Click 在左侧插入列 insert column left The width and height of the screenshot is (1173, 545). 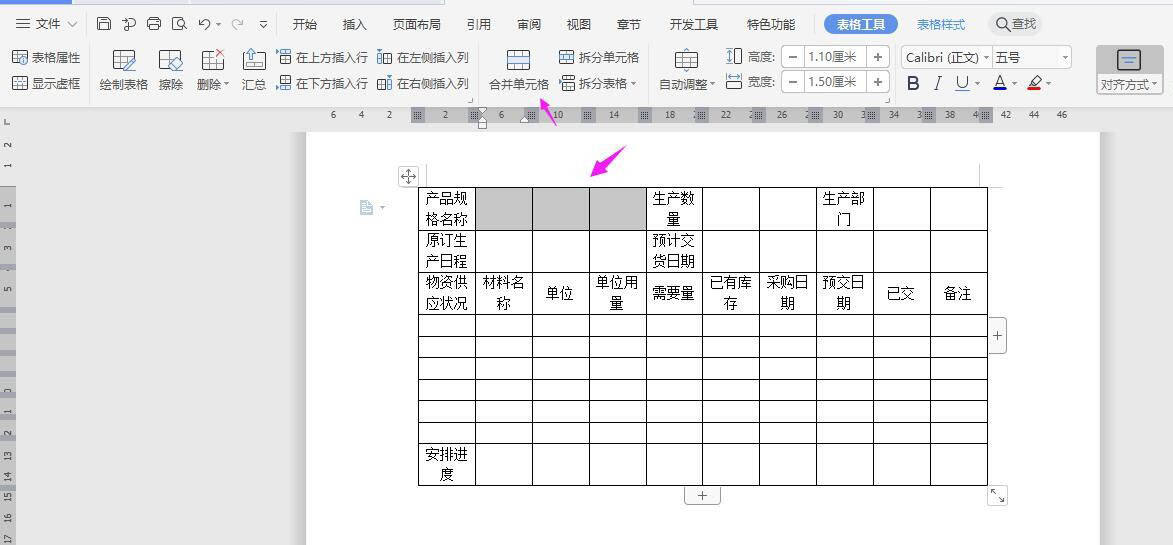pyautogui.click(x=423, y=58)
